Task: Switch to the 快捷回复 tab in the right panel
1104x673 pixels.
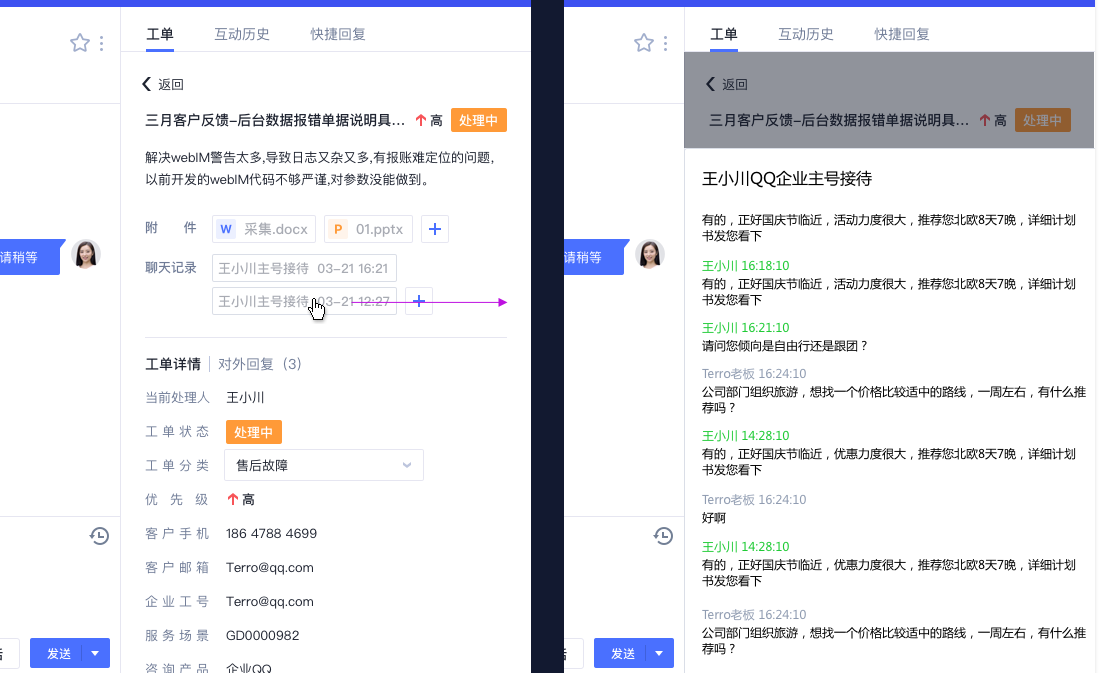Action: tap(902, 34)
